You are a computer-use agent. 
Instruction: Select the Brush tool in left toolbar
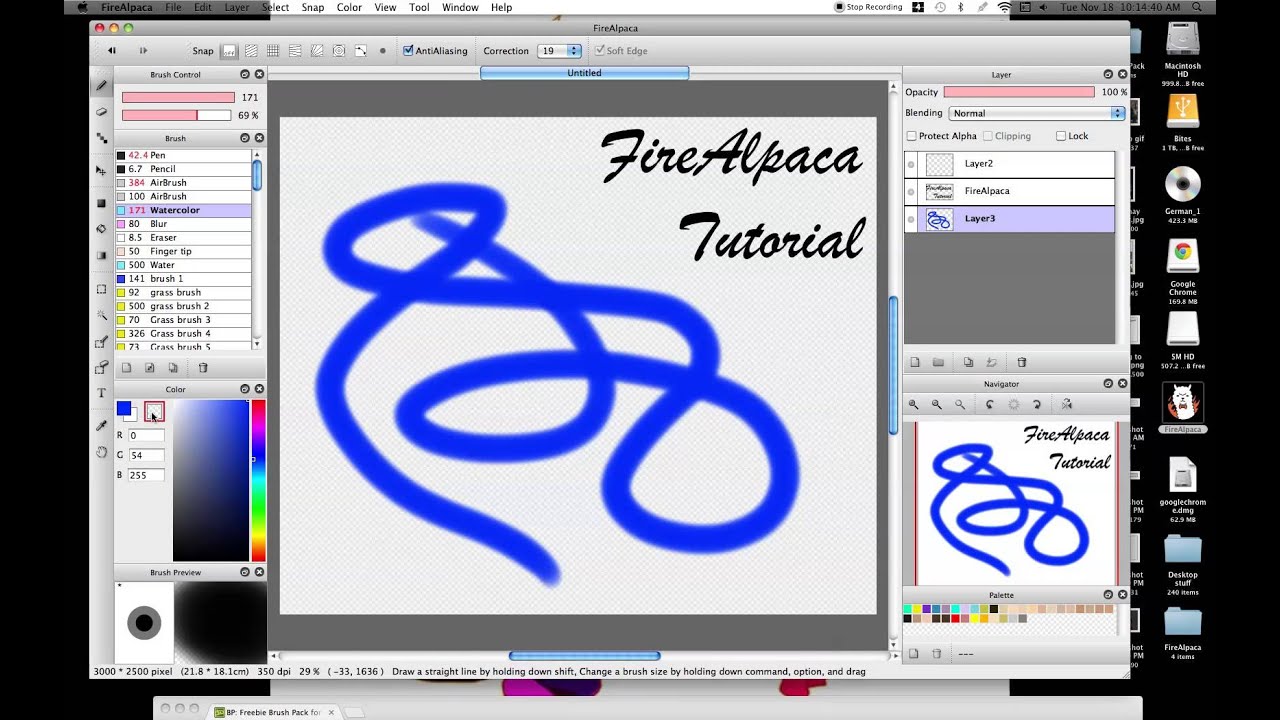(101, 86)
